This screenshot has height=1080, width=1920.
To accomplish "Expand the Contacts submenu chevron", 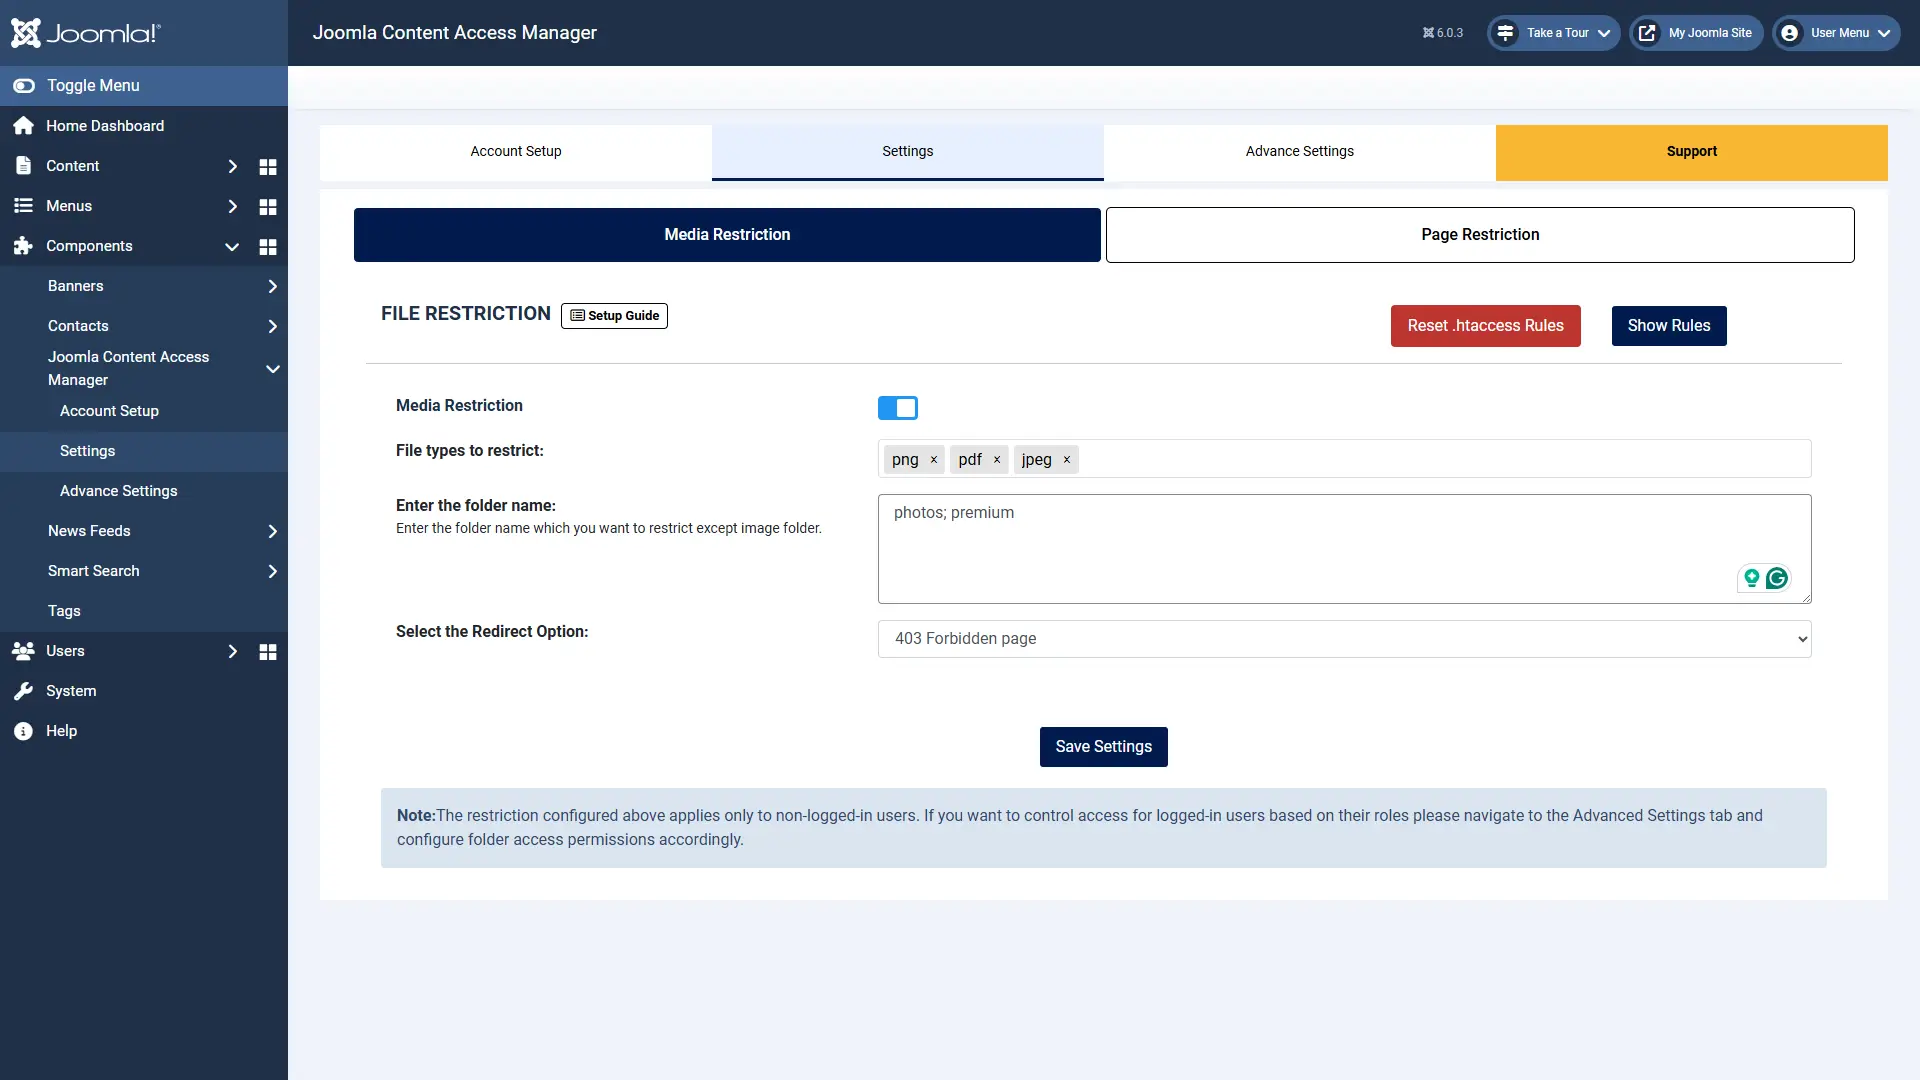I will click(272, 326).
